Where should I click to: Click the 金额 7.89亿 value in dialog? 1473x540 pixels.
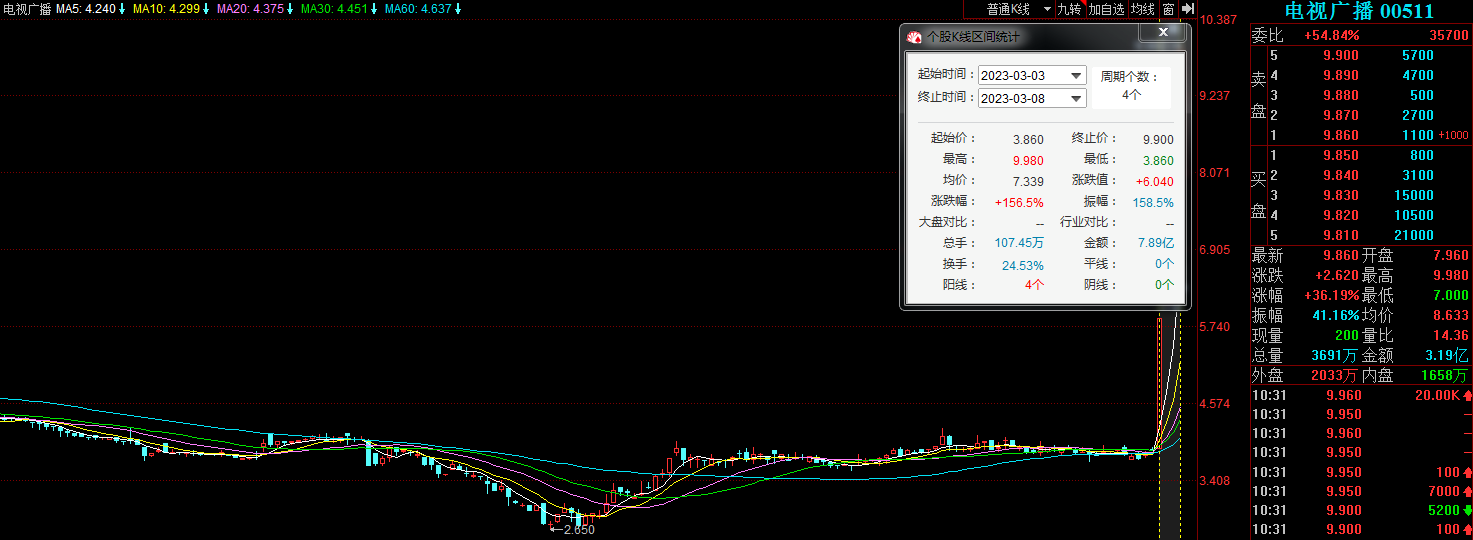(1155, 243)
